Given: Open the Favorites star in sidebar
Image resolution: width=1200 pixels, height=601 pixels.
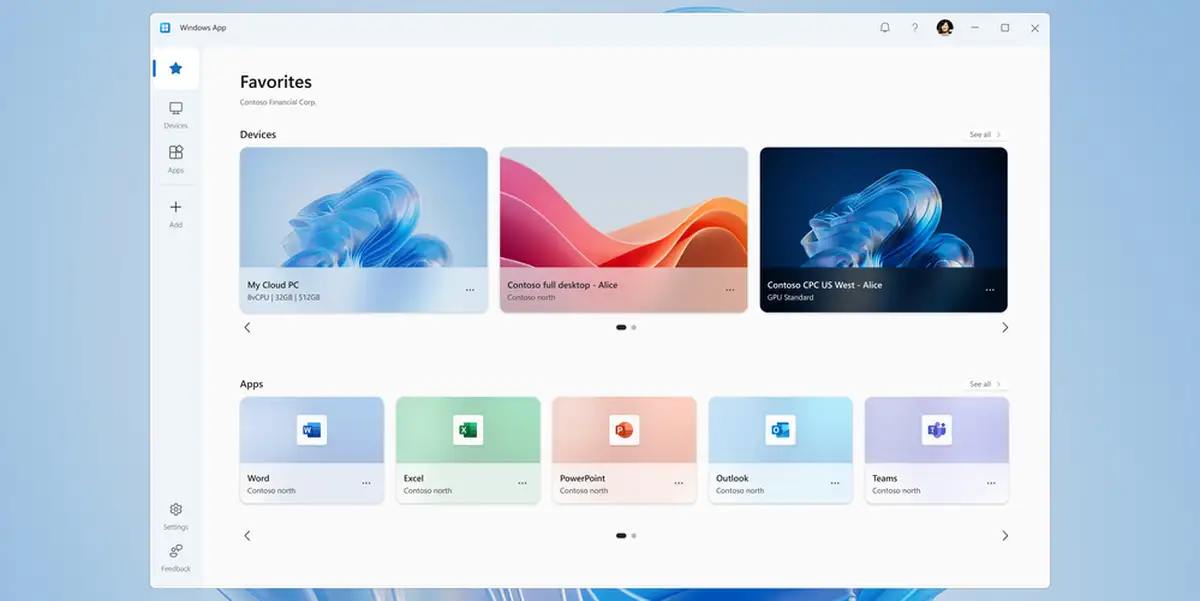Looking at the screenshot, I should [176, 69].
